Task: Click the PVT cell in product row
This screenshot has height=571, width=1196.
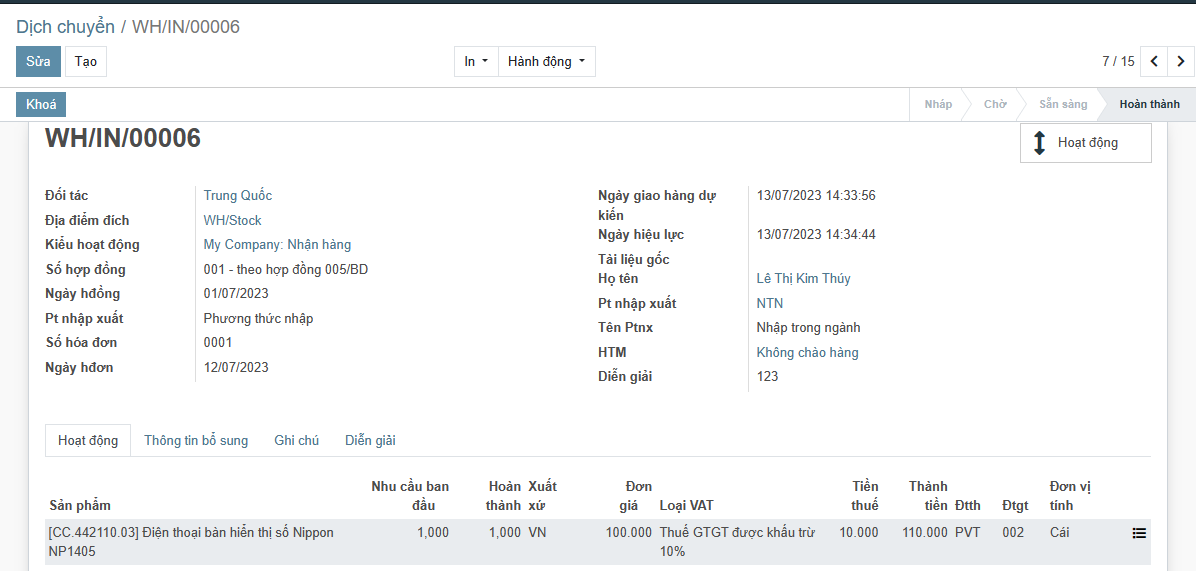Action: 967,533
